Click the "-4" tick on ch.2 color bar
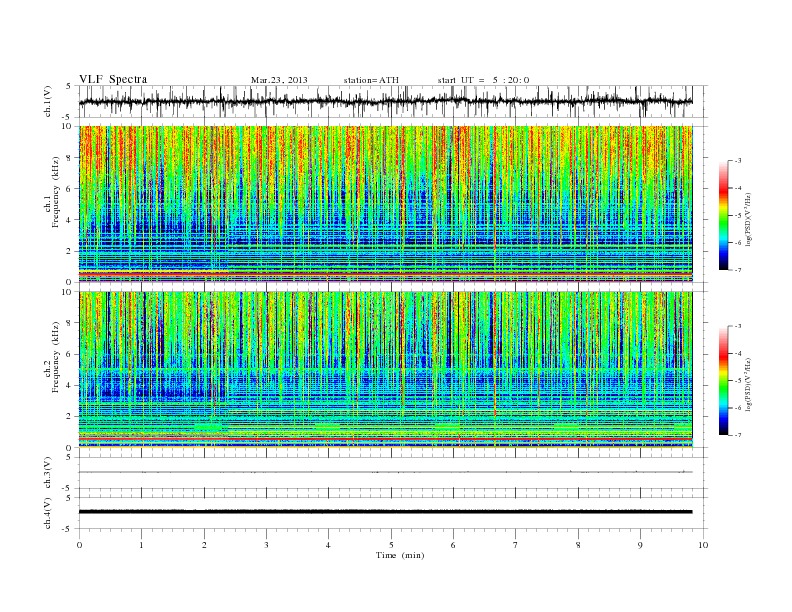 (737, 353)
